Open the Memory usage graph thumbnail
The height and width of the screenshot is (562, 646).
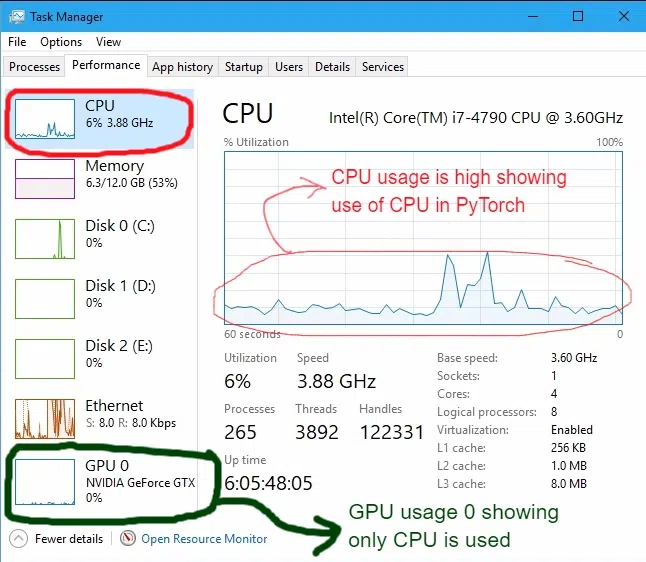click(x=45, y=179)
